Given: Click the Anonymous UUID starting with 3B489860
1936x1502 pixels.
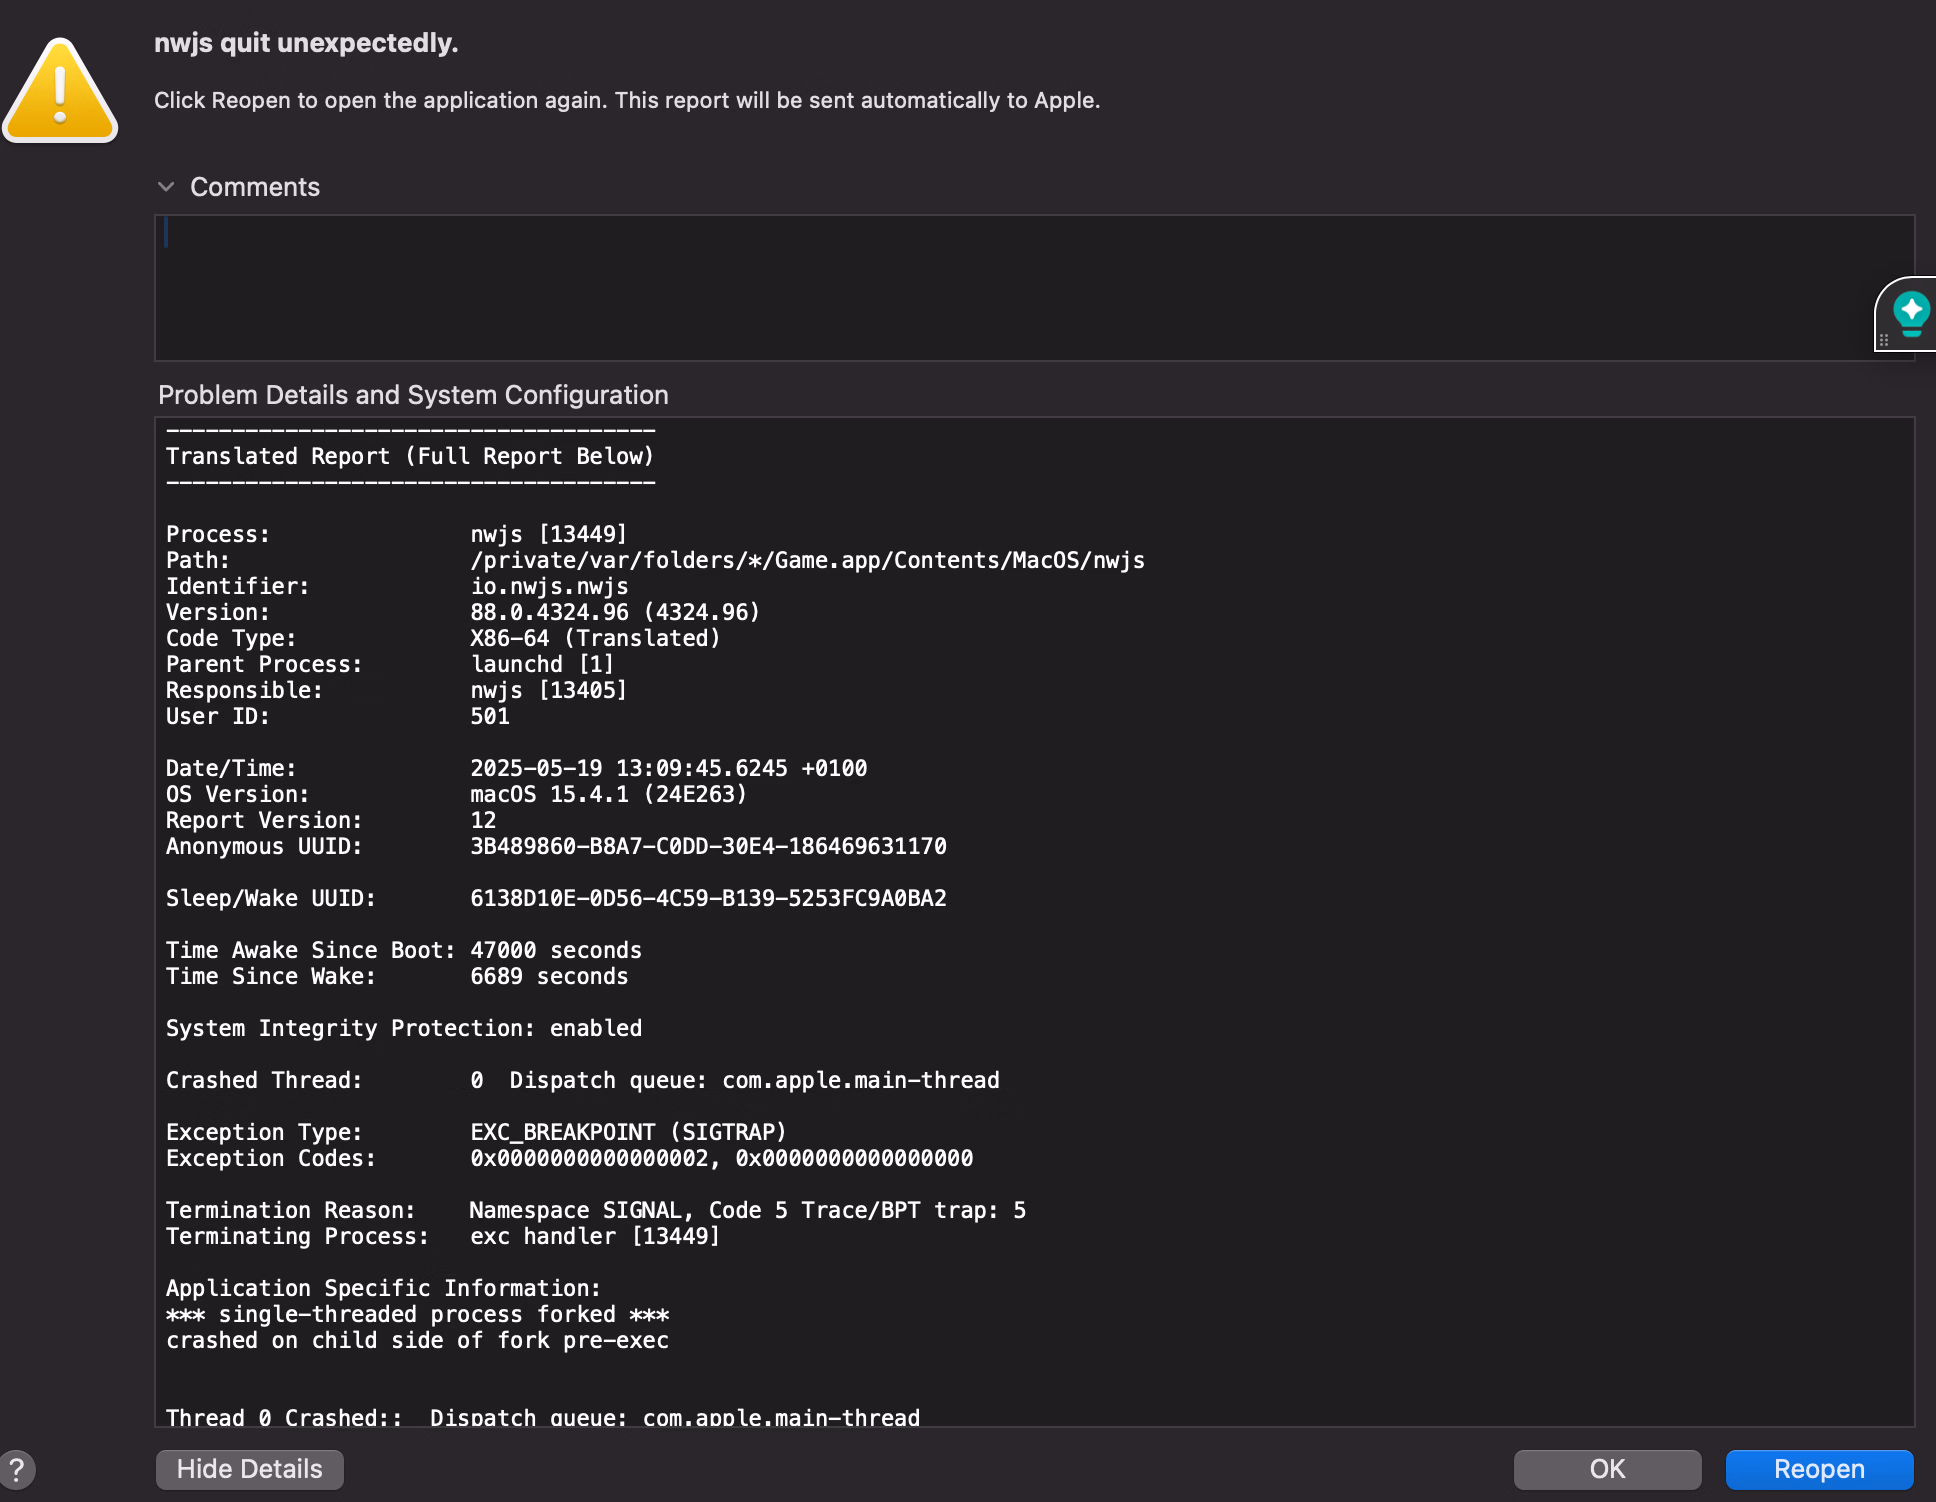Looking at the screenshot, I should click(x=708, y=846).
